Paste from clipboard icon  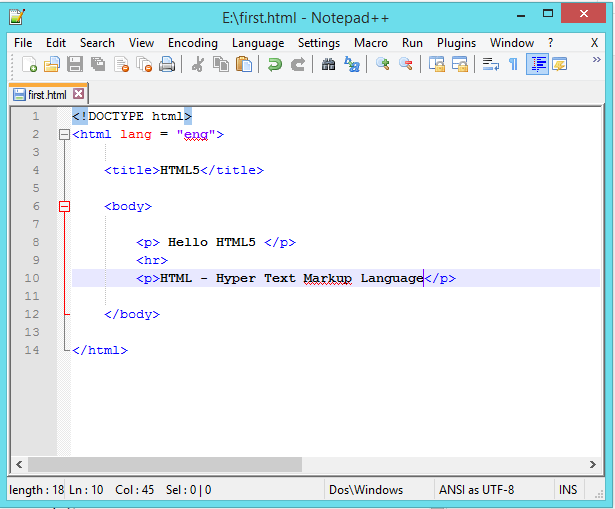coord(244,64)
